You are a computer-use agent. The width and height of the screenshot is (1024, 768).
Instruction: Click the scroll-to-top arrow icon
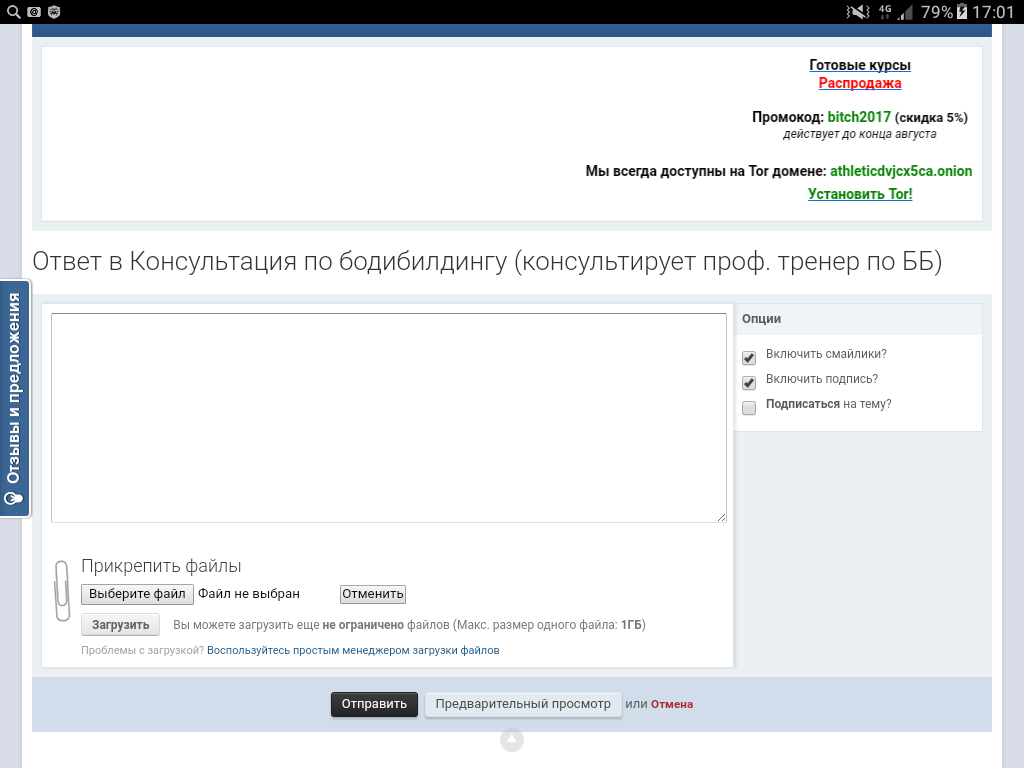[512, 740]
